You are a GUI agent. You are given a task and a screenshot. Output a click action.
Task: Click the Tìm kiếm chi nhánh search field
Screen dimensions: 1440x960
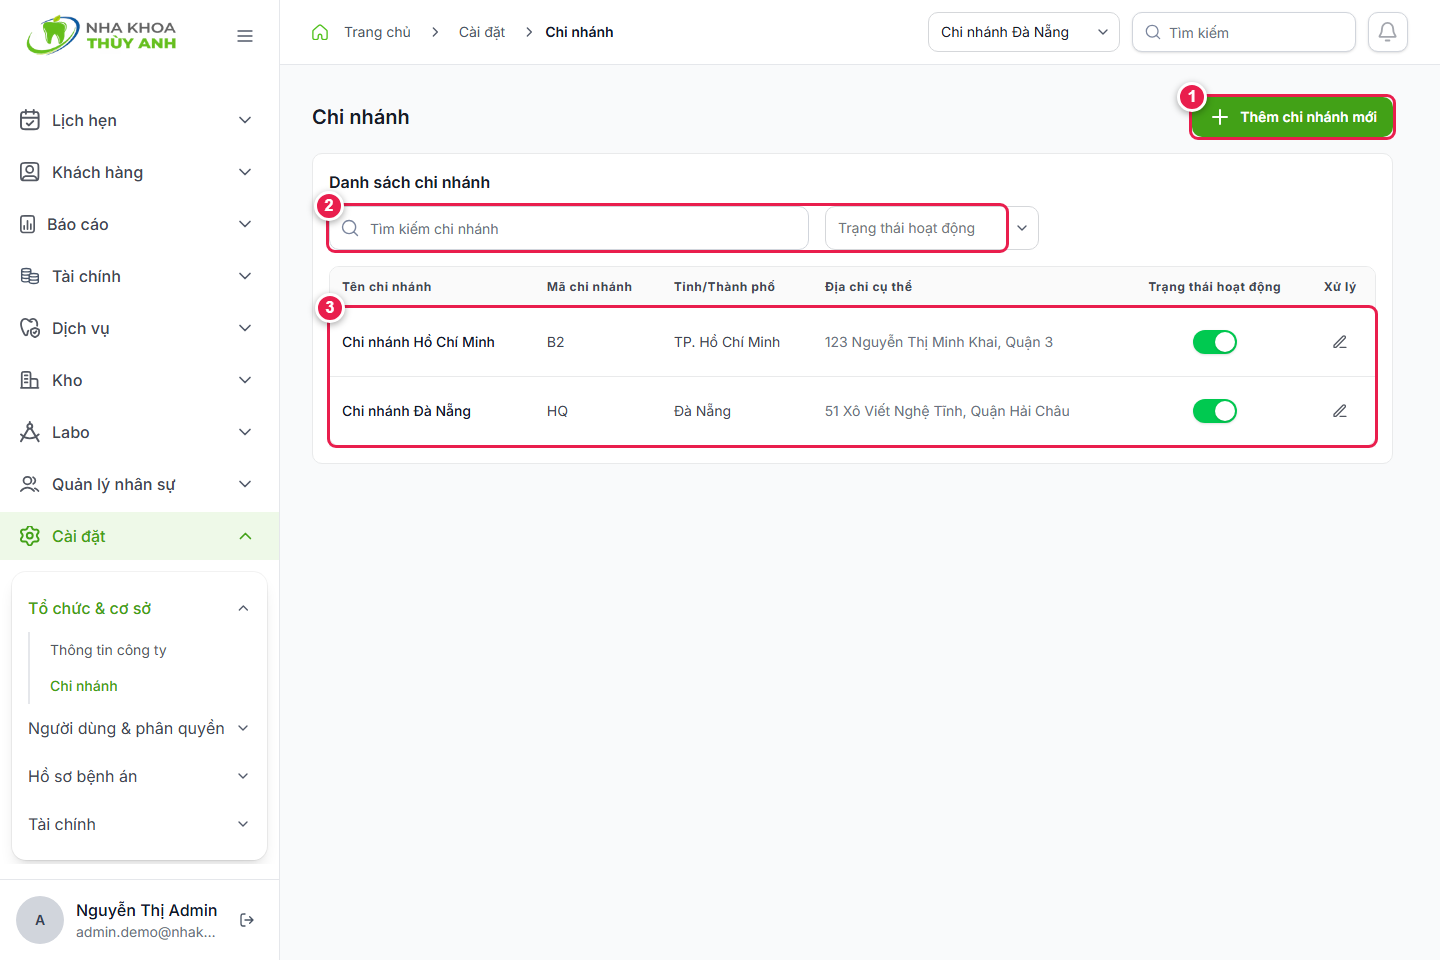coord(568,228)
